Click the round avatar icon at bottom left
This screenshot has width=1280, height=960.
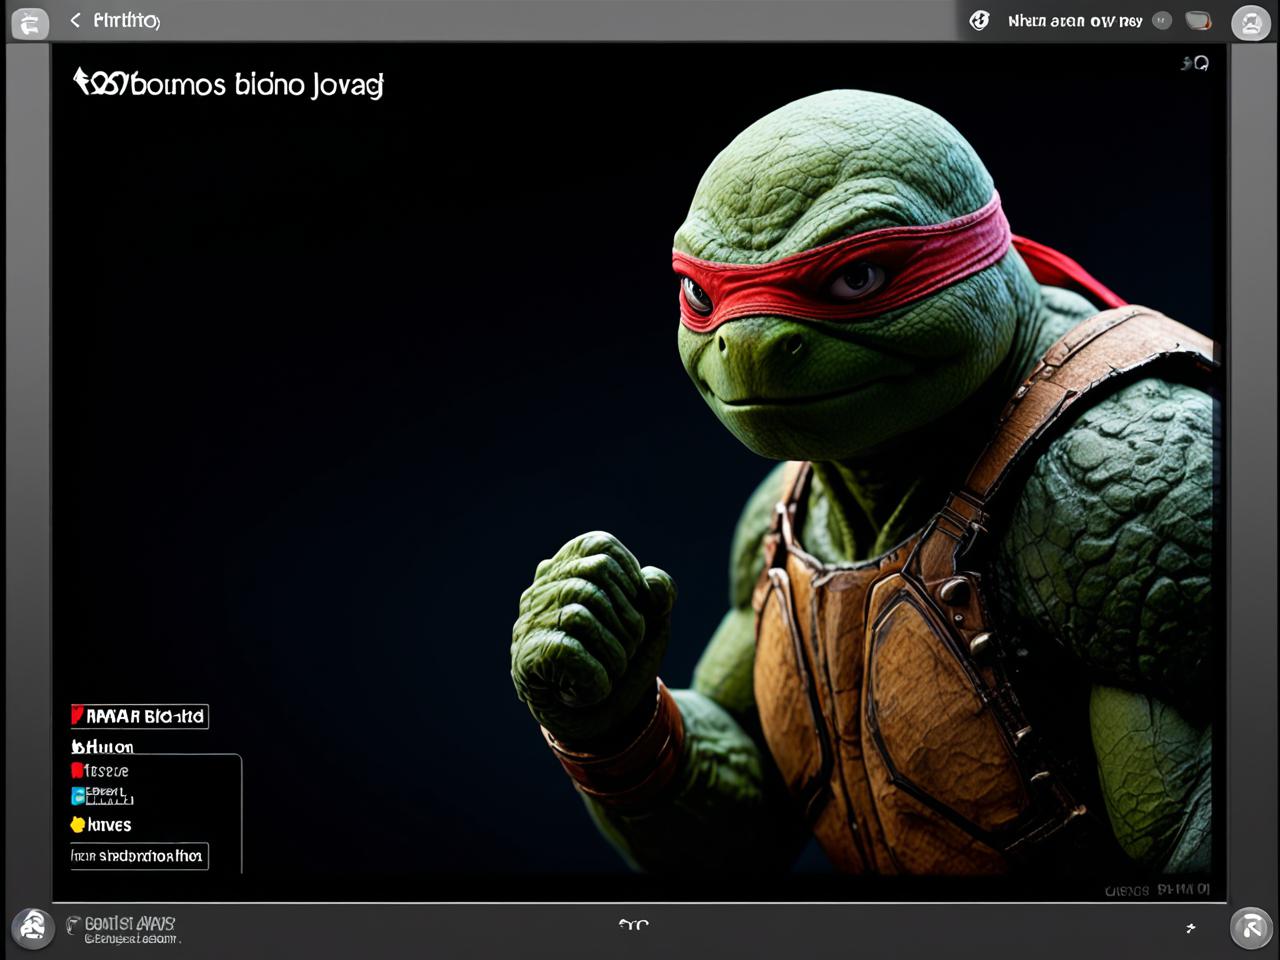(33, 928)
